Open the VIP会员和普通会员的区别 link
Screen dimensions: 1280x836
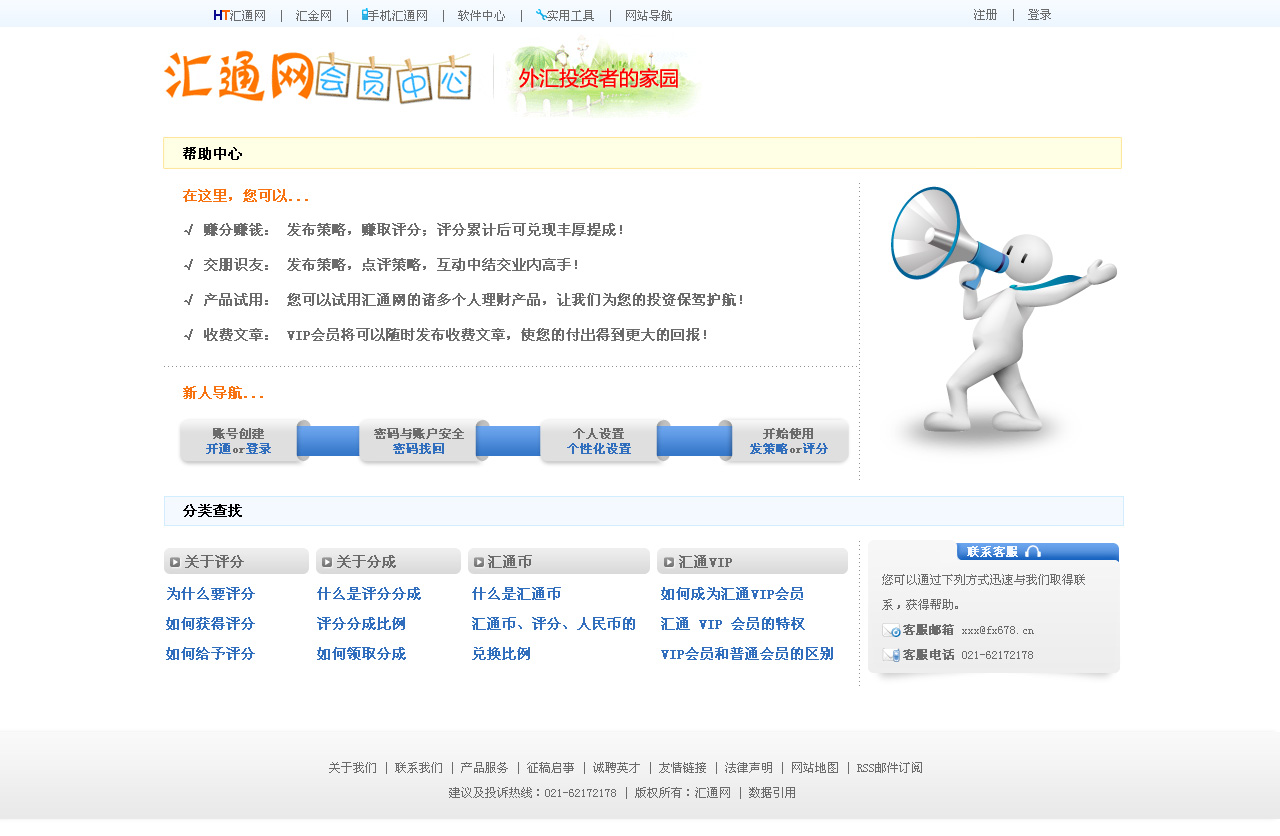point(747,654)
